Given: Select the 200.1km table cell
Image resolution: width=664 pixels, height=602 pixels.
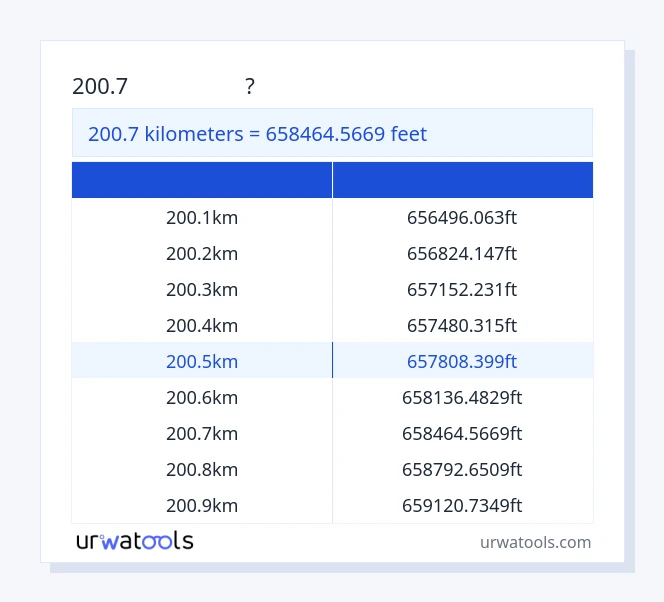Looking at the screenshot, I should (202, 217).
